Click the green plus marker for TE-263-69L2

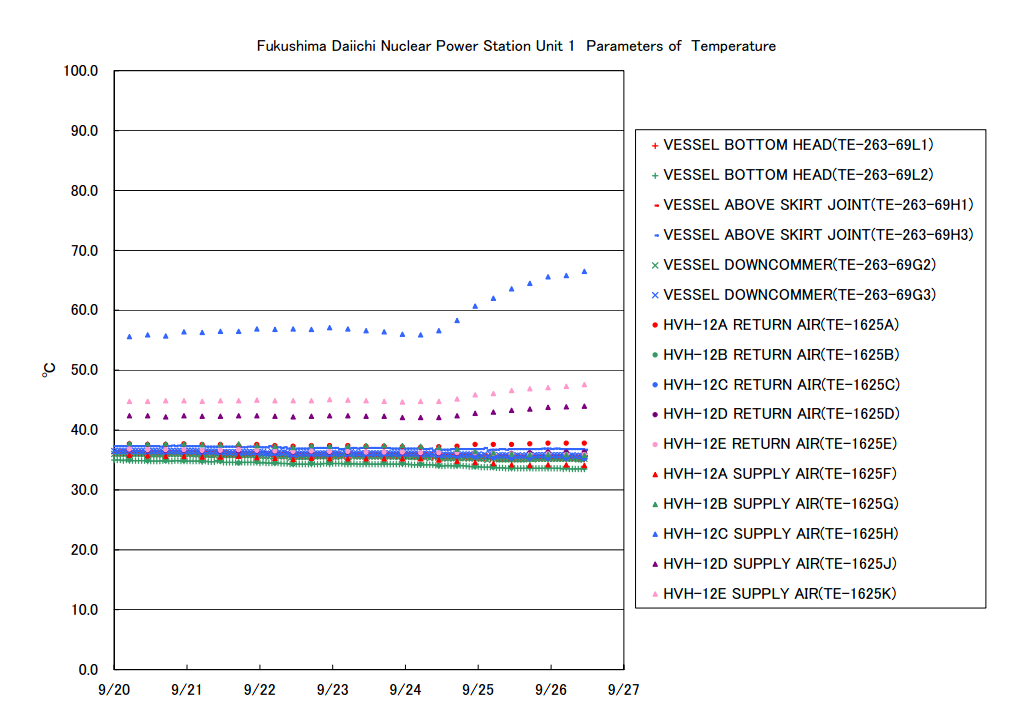(x=655, y=175)
